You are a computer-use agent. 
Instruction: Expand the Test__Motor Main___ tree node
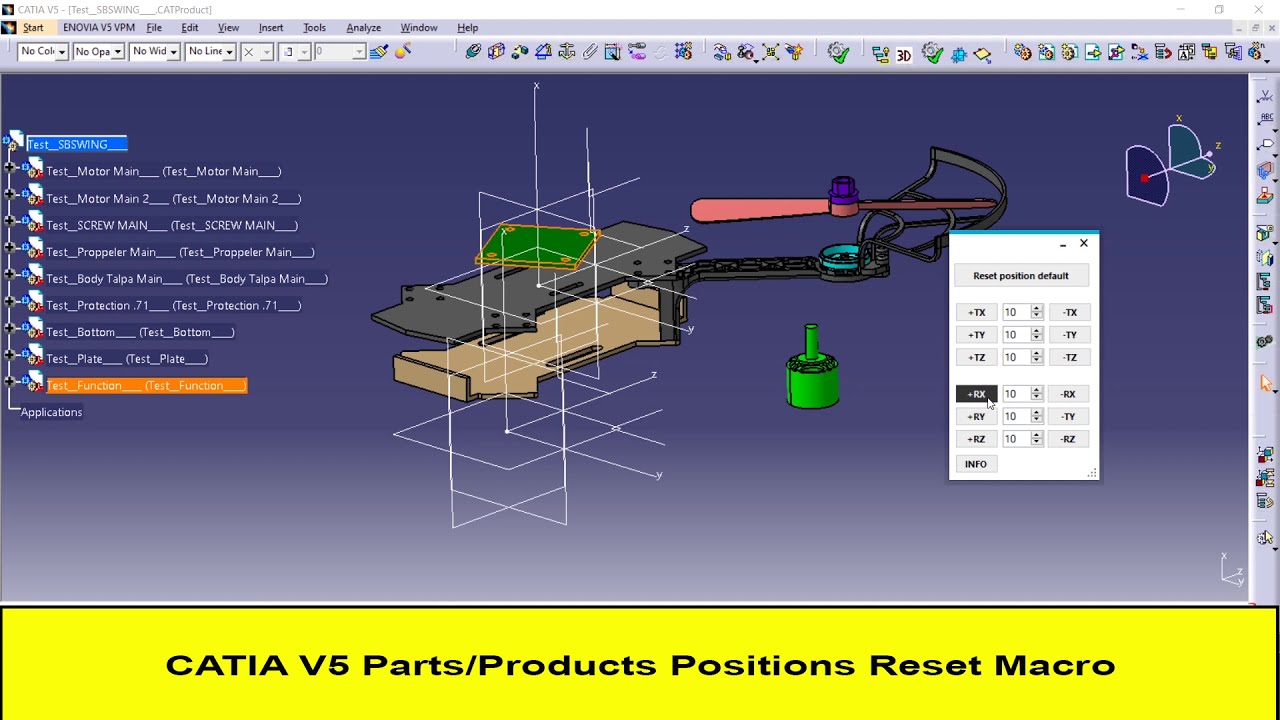pos(10,168)
